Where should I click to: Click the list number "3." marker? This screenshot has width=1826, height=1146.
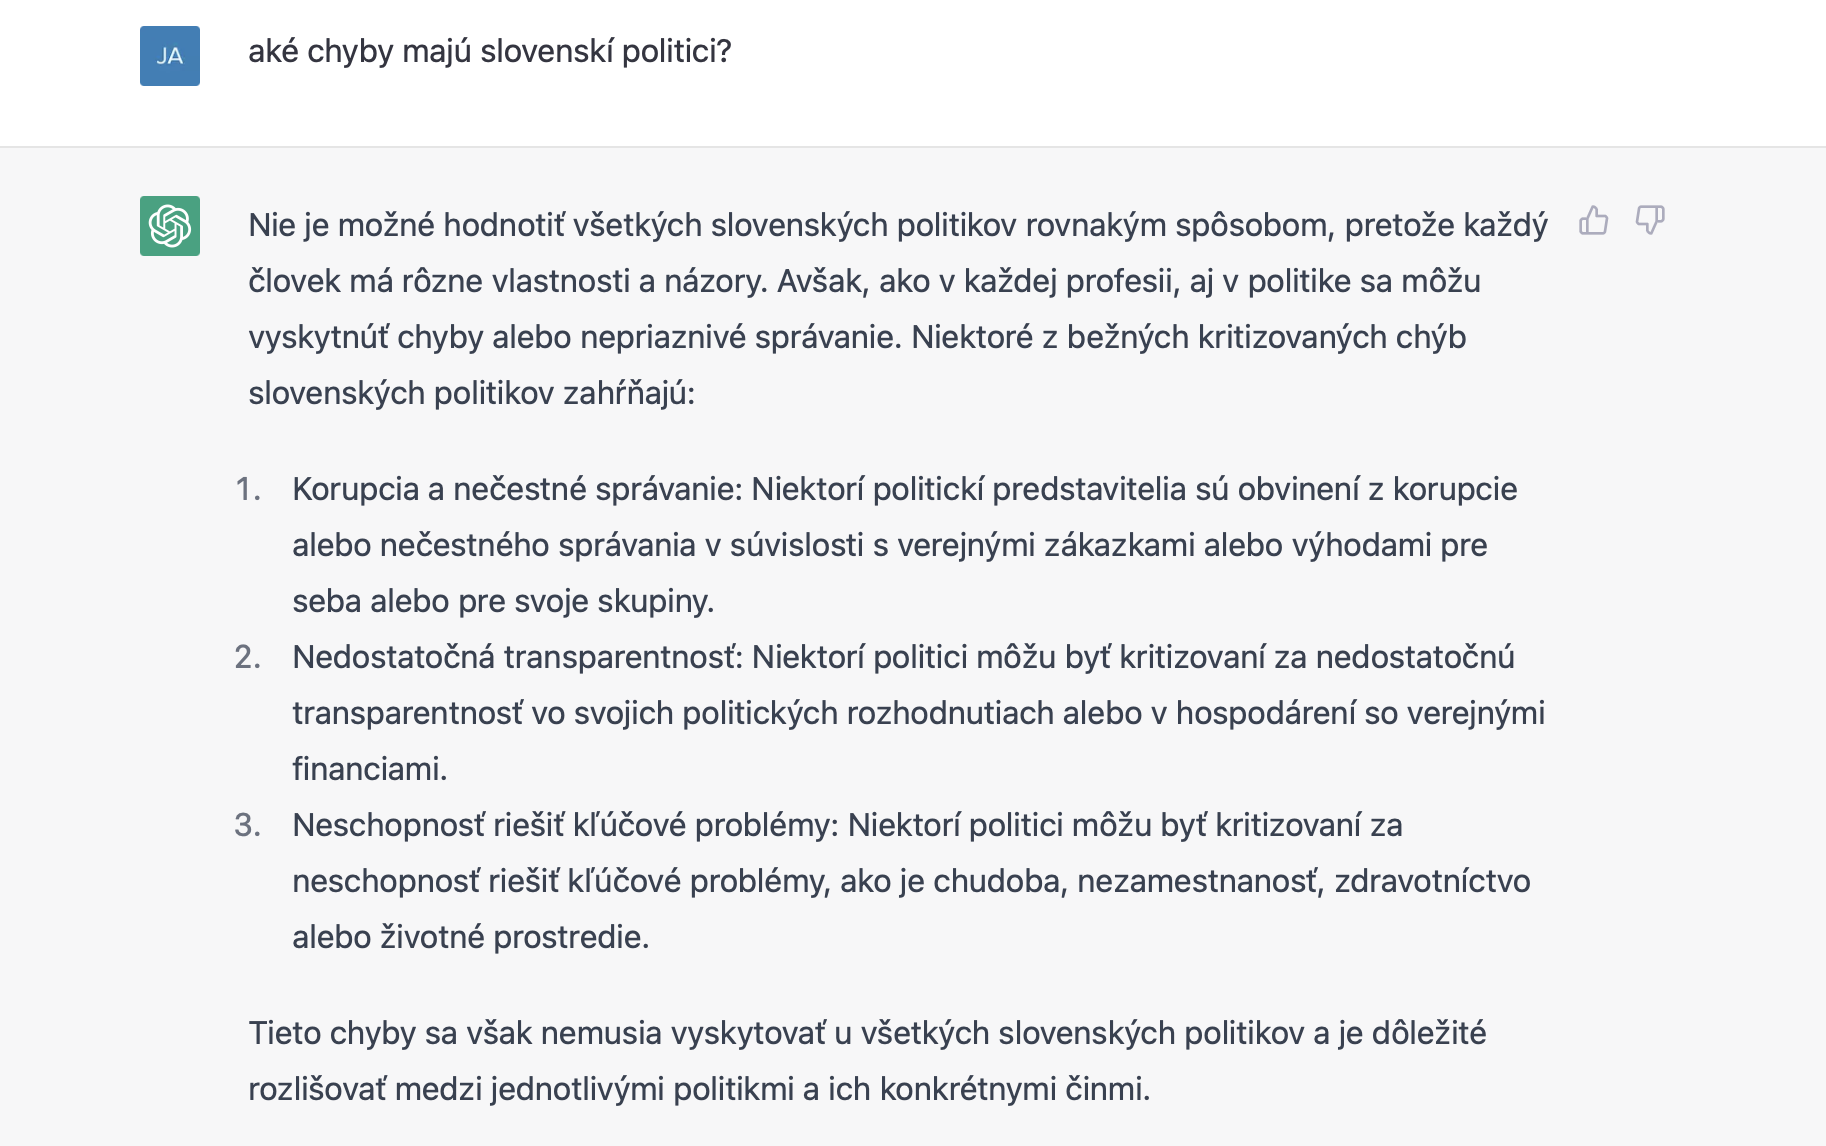pos(248,825)
